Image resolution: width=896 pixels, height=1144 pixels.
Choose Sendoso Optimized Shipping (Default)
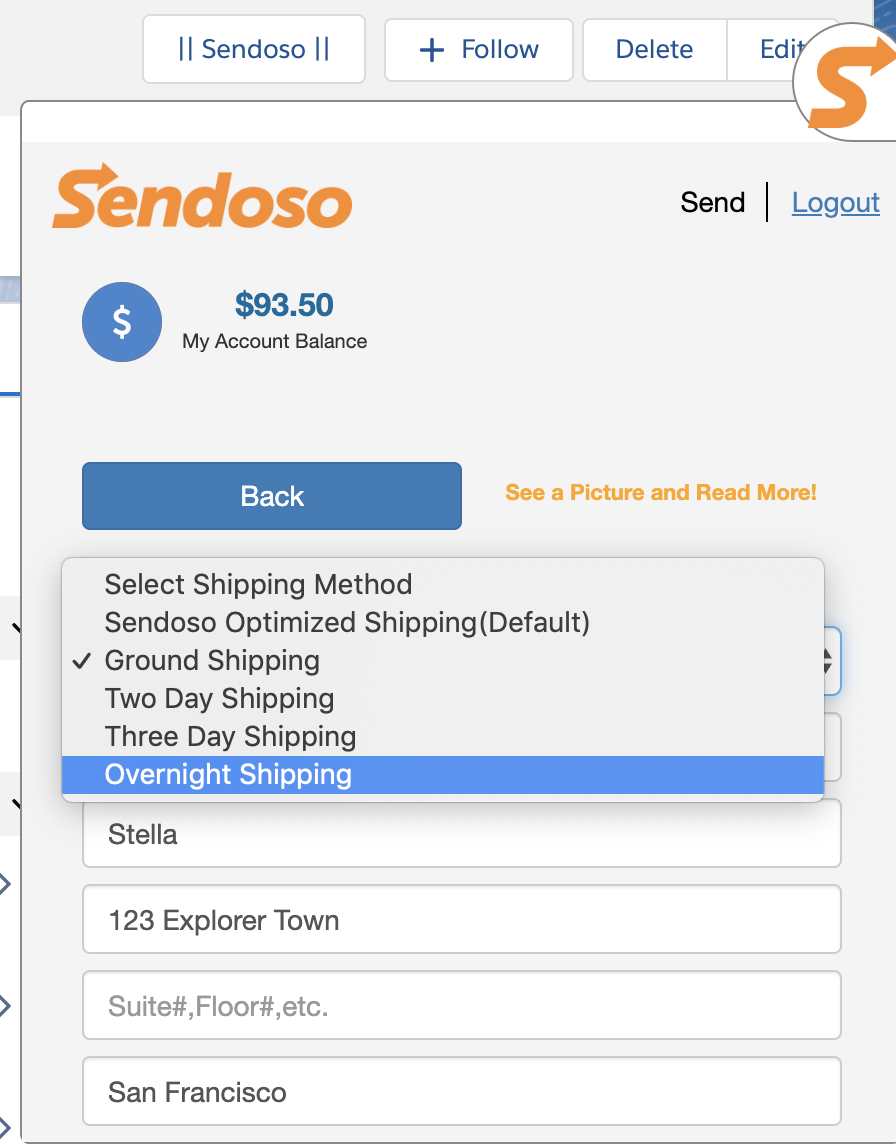347,623
